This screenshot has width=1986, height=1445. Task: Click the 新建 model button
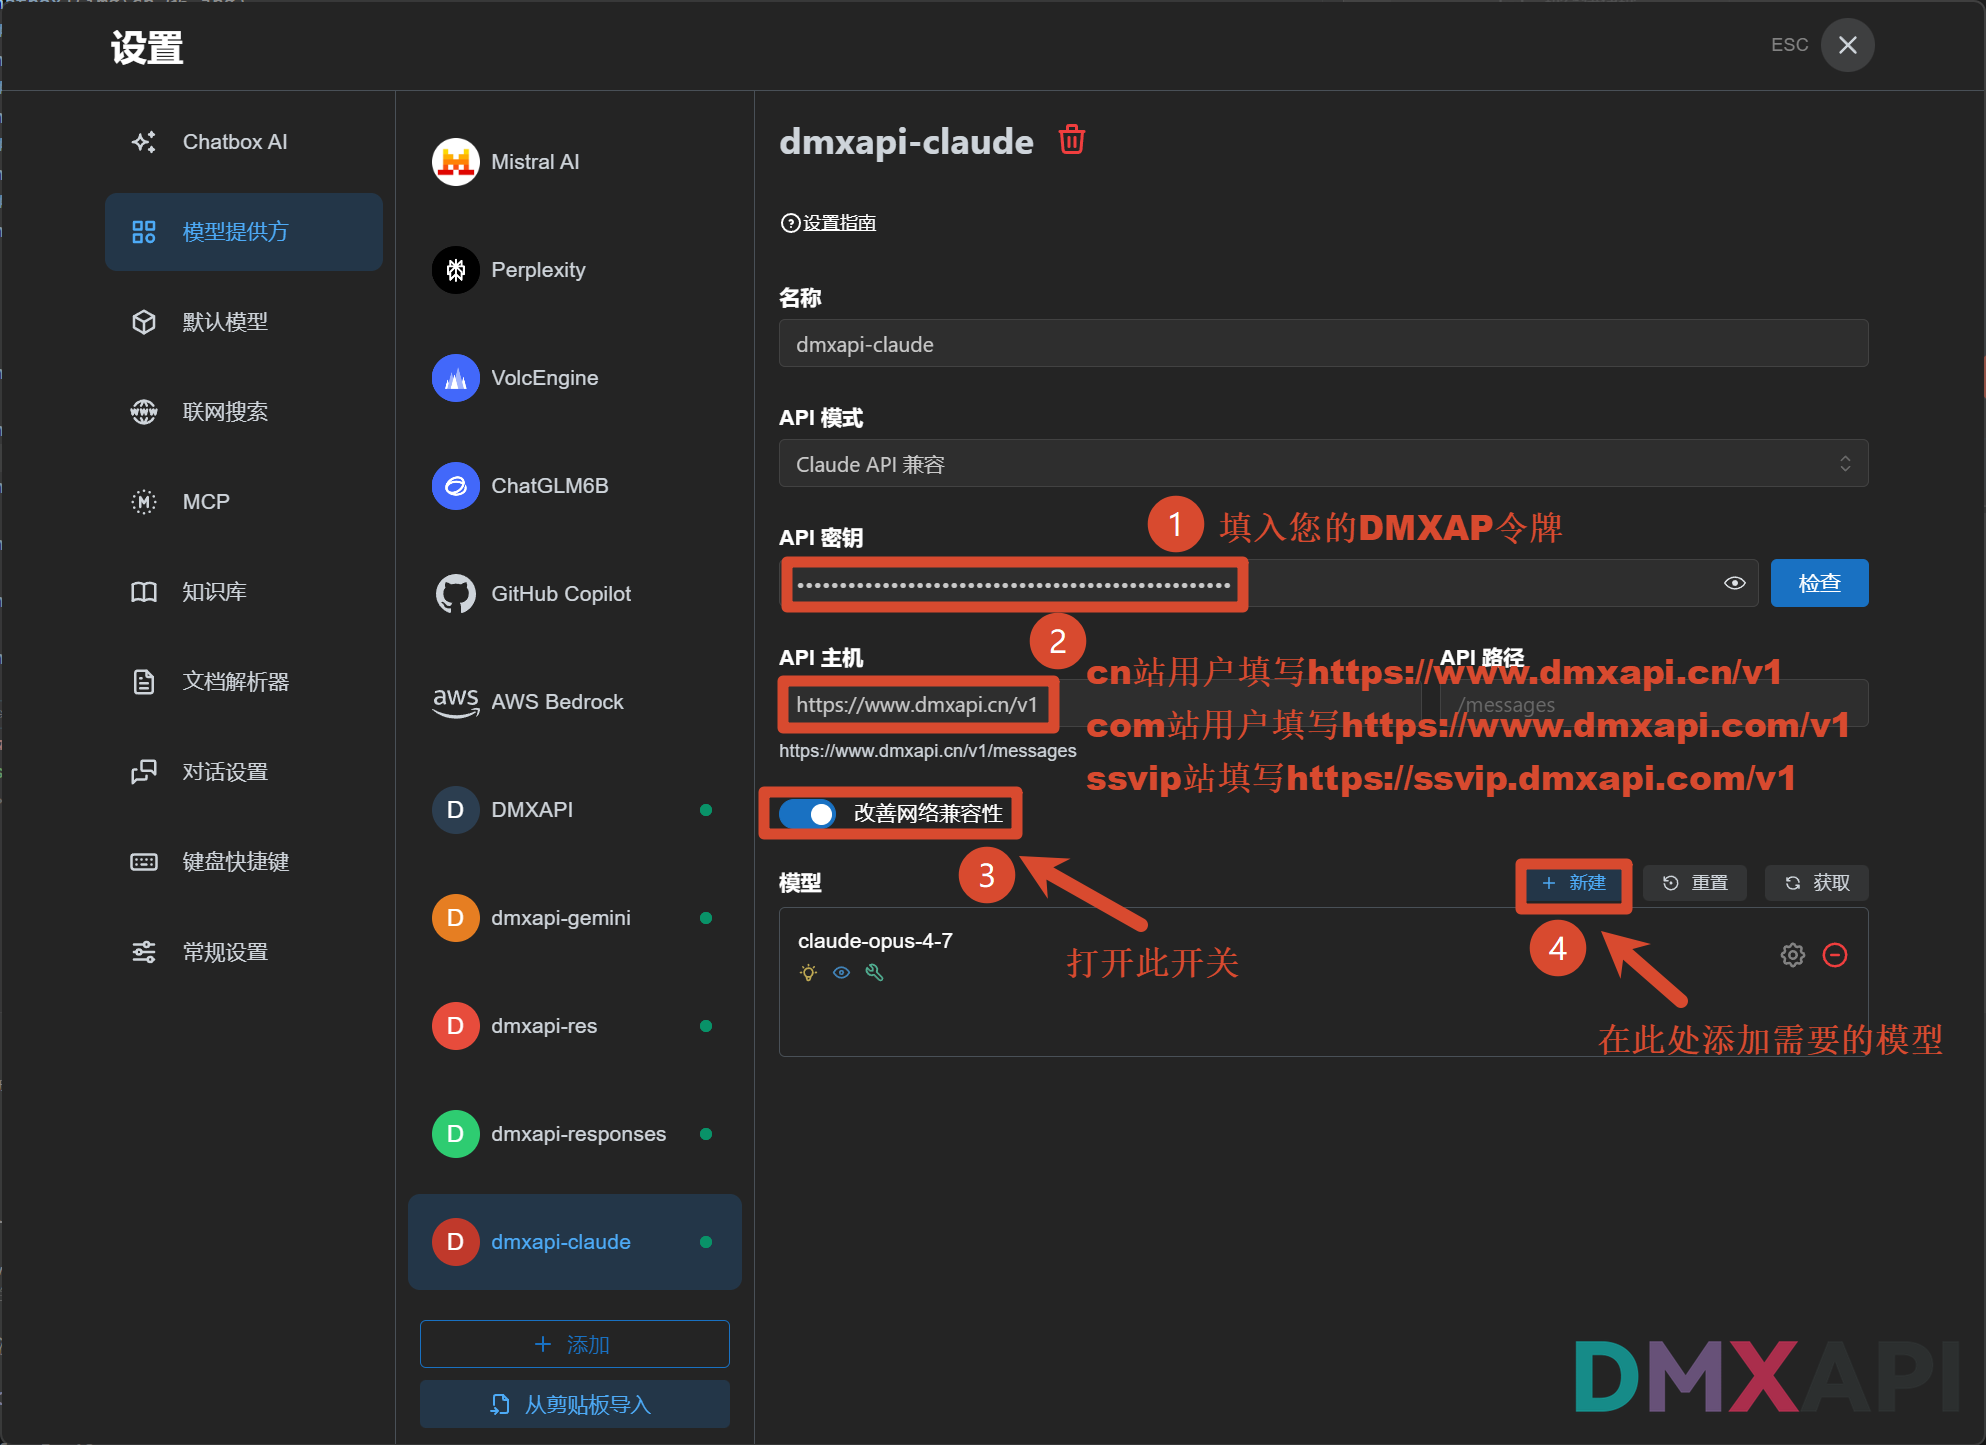pos(1574,883)
